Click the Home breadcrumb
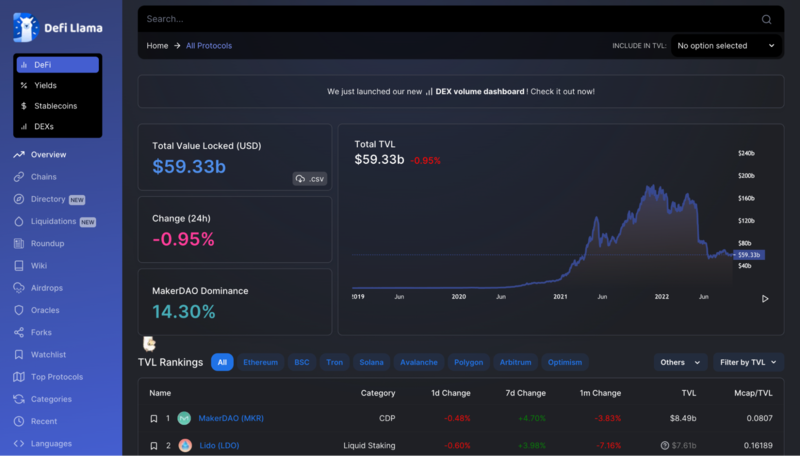 (x=157, y=45)
